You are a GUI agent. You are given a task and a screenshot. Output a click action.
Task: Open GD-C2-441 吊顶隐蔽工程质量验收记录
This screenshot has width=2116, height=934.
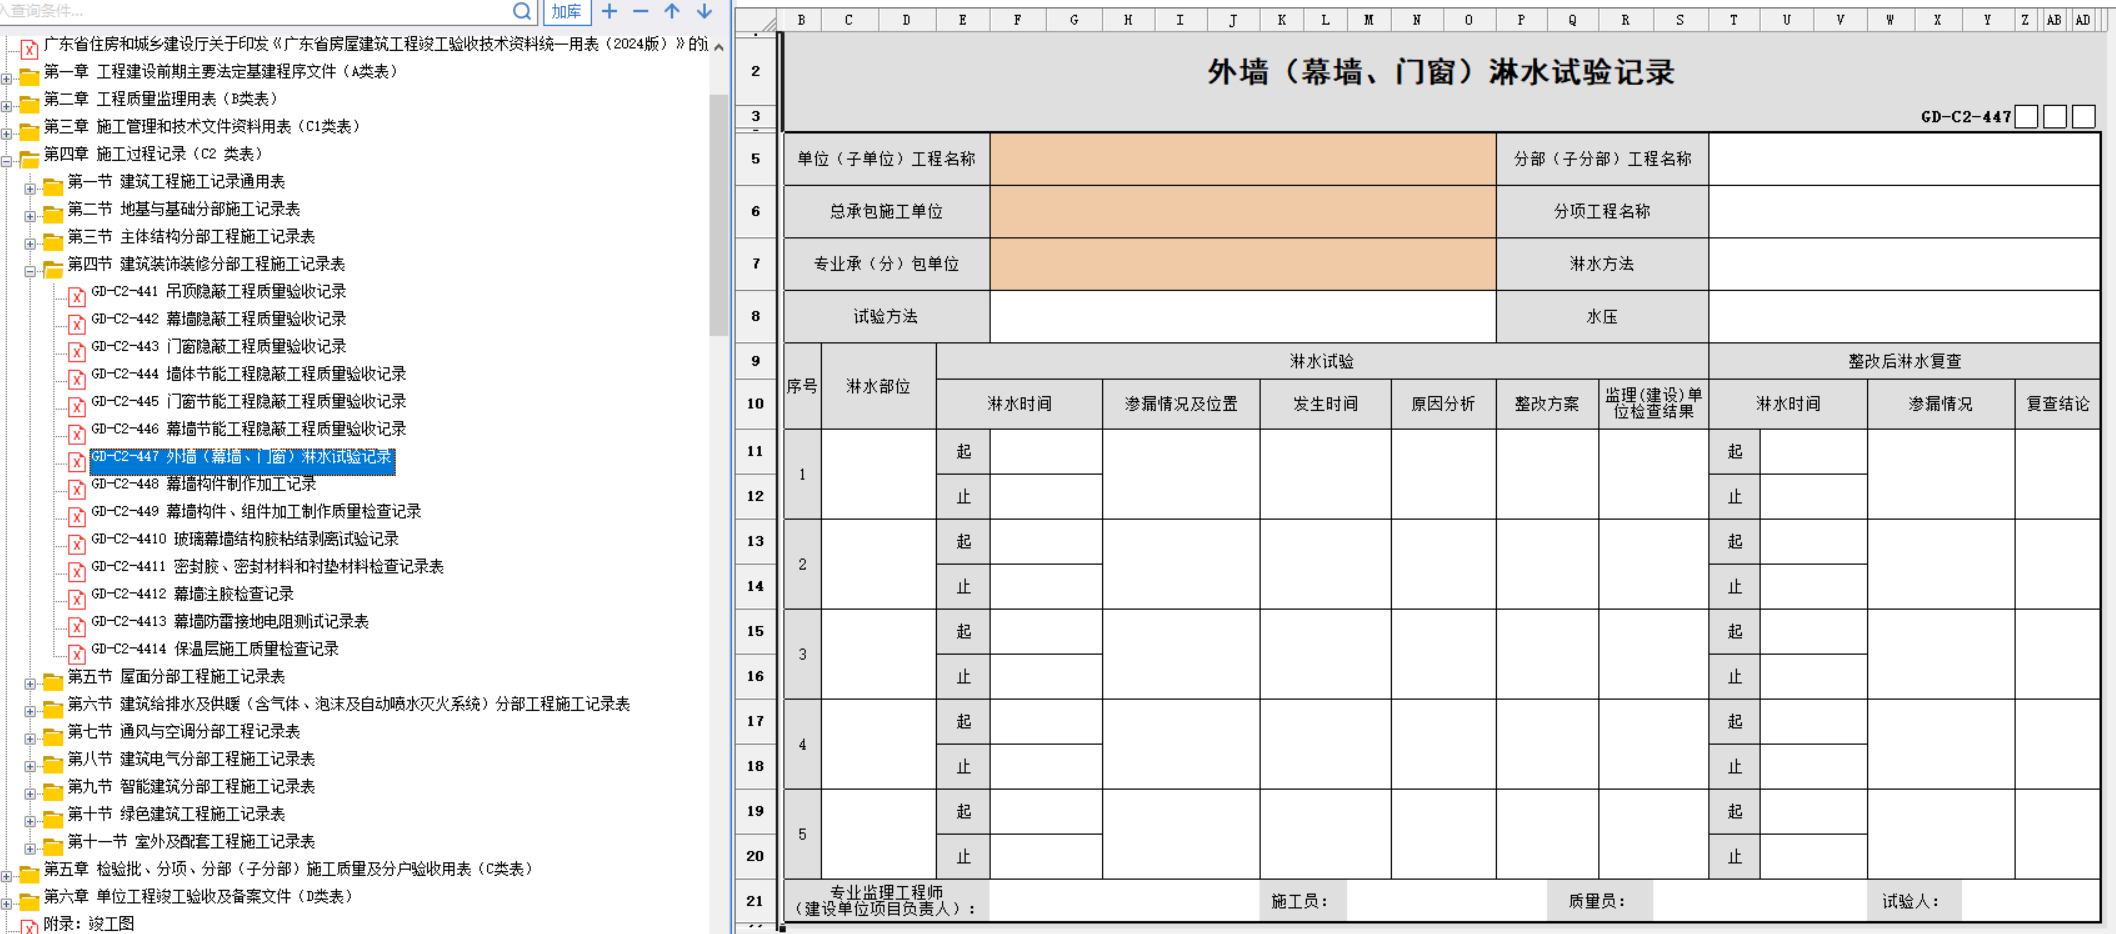click(x=218, y=291)
